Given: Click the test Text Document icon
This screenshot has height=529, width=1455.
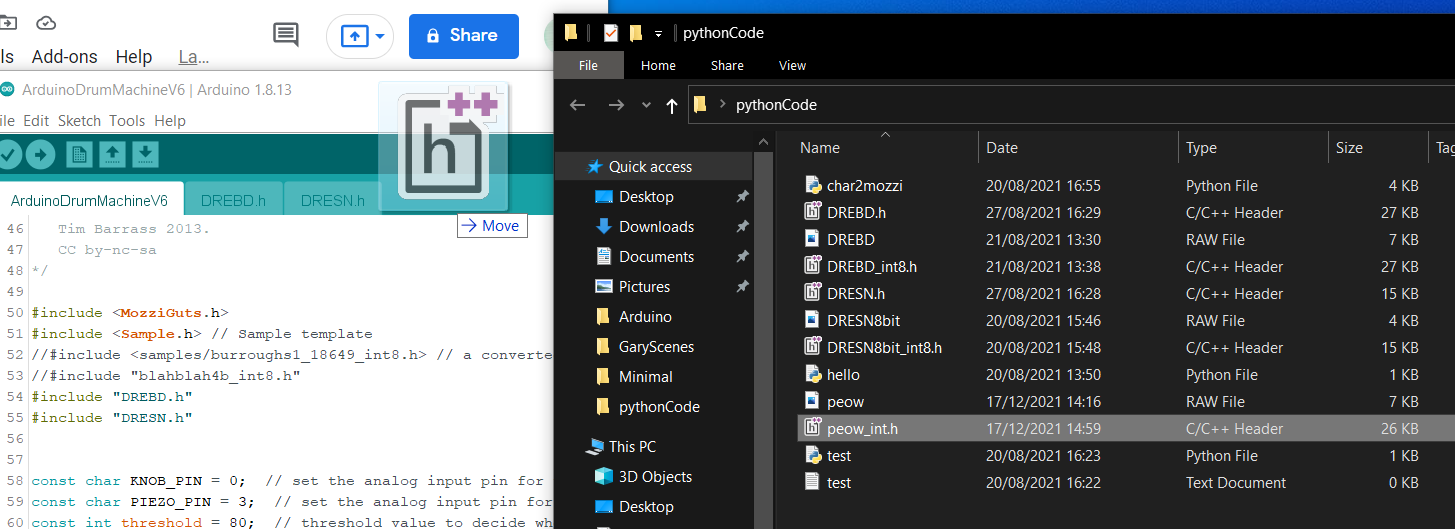Looking at the screenshot, I should tap(813, 483).
